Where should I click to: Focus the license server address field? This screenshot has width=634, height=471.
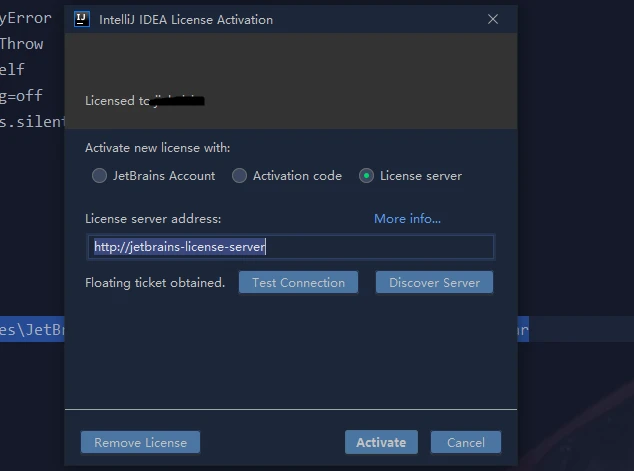point(290,247)
